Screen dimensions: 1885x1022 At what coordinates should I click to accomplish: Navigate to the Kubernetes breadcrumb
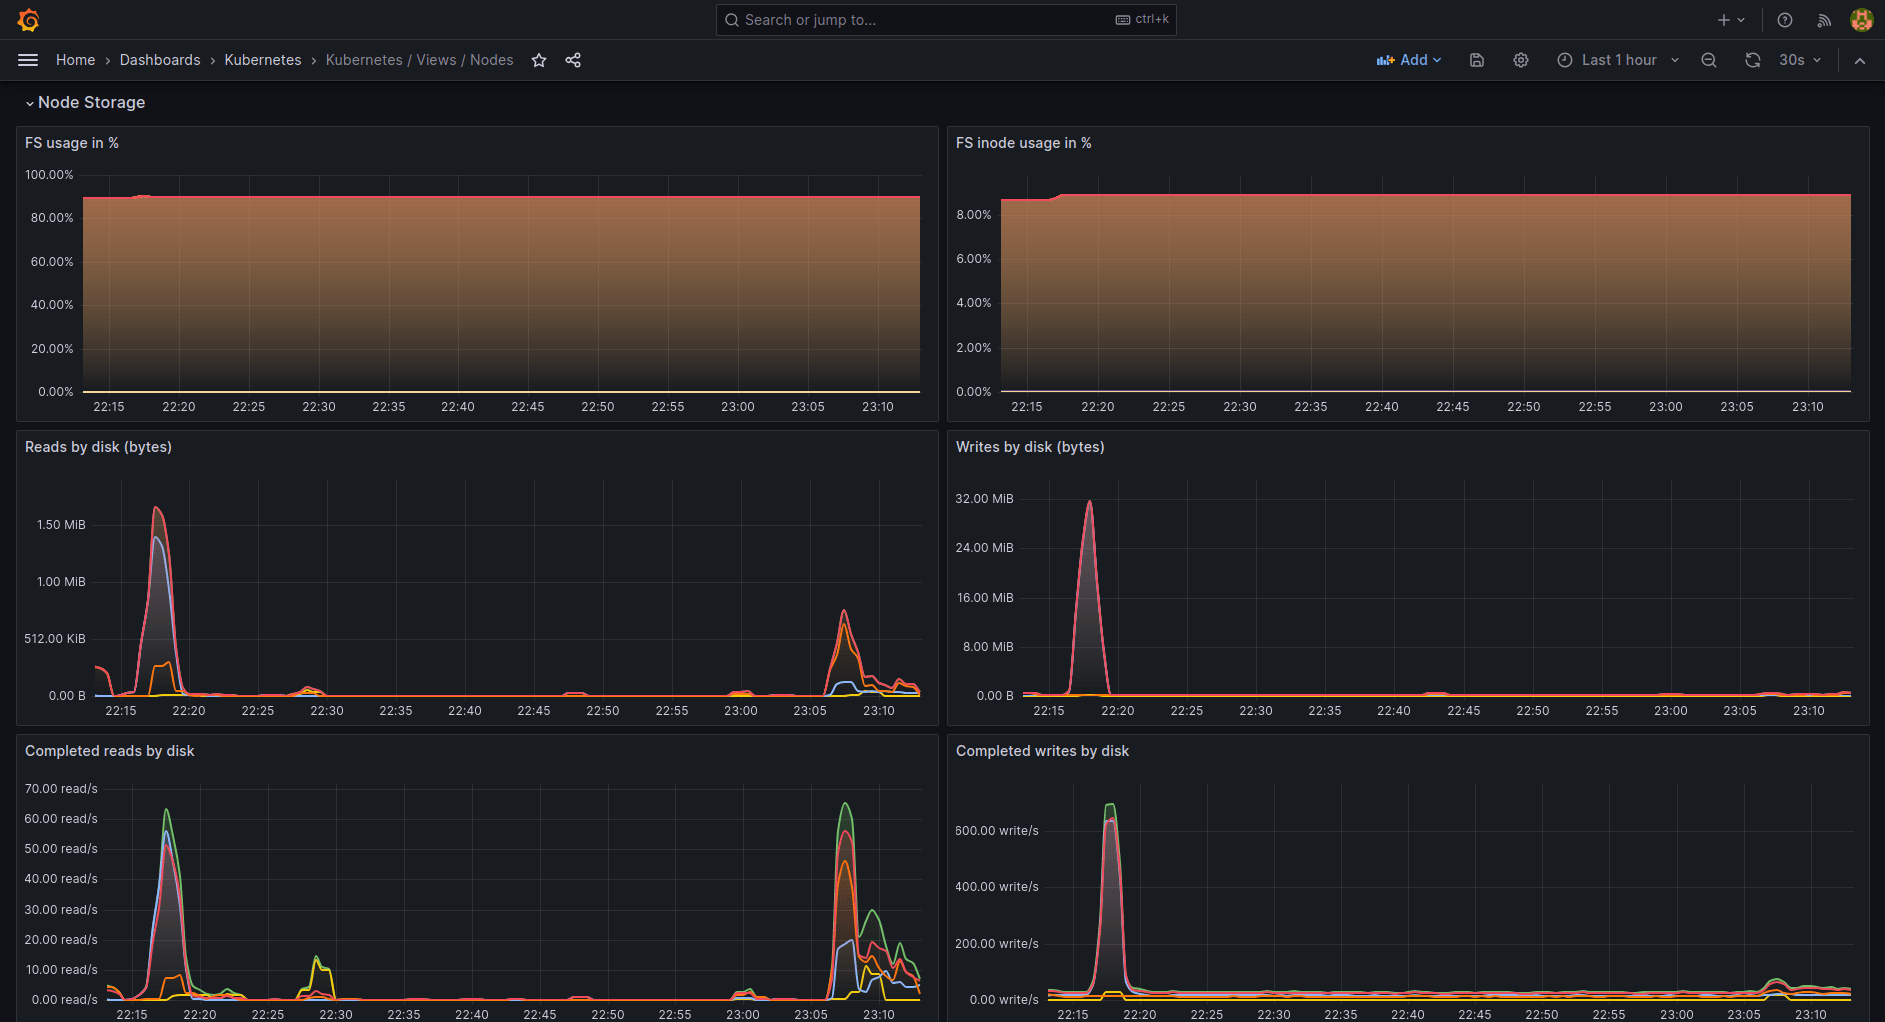(262, 60)
